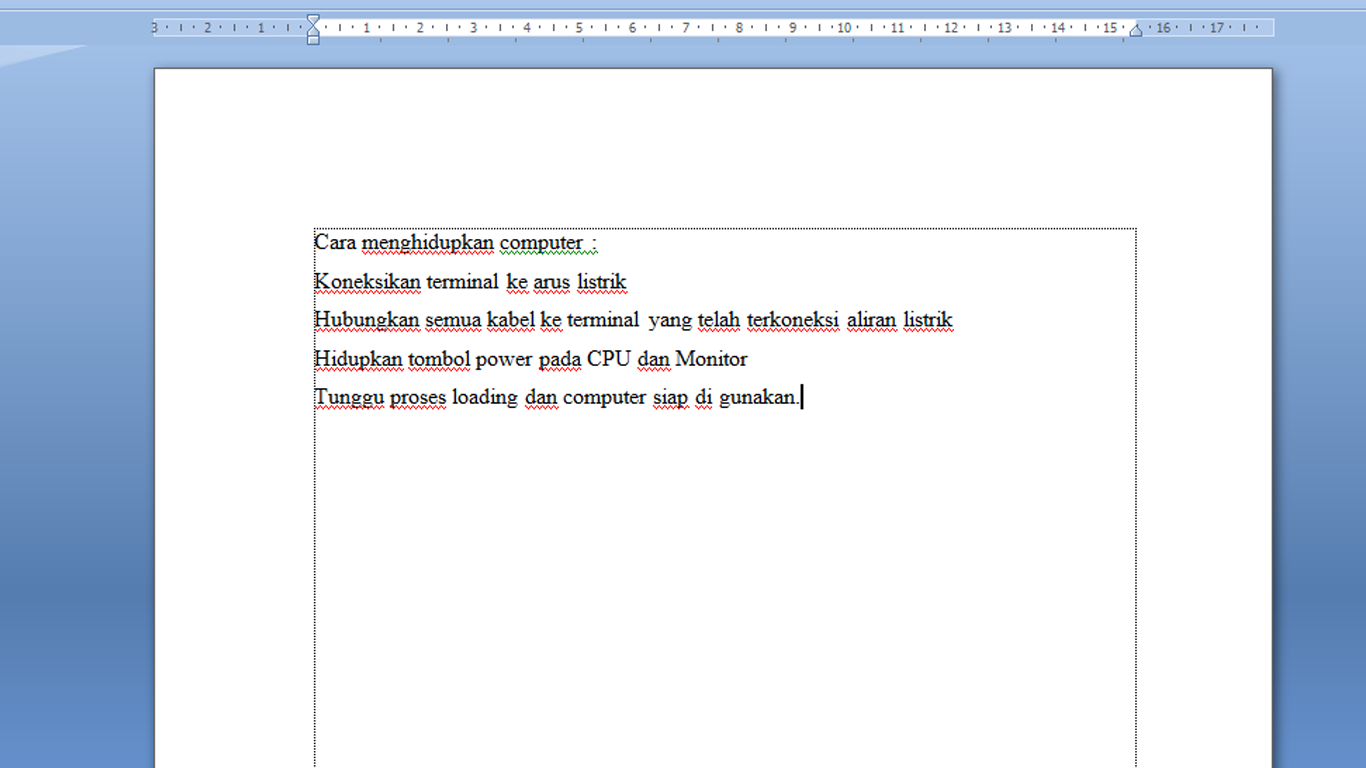Click the word 'Tunggu' starting the last line
This screenshot has width=1366, height=768.
tap(348, 397)
